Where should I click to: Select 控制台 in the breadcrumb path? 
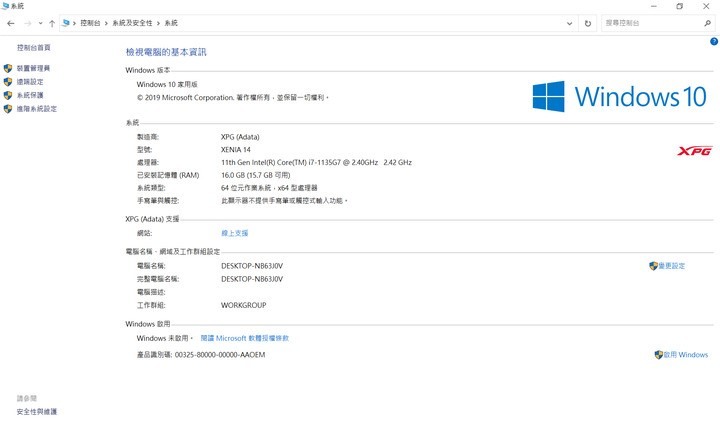pyautogui.click(x=90, y=23)
